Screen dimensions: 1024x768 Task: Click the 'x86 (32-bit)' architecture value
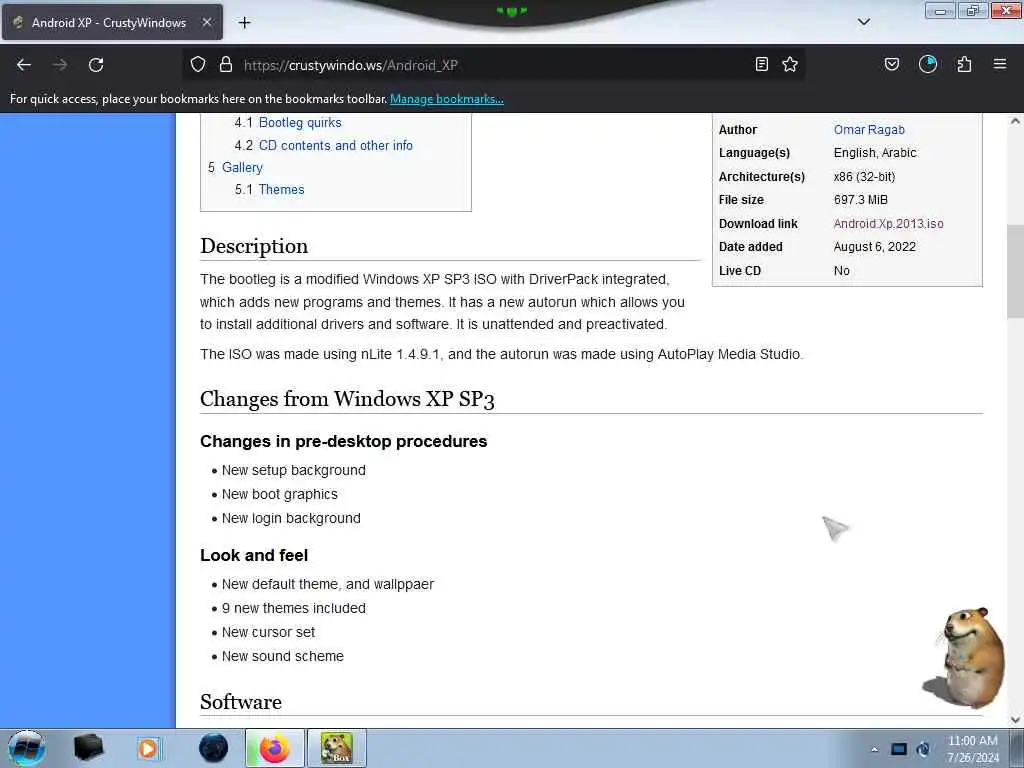(864, 176)
